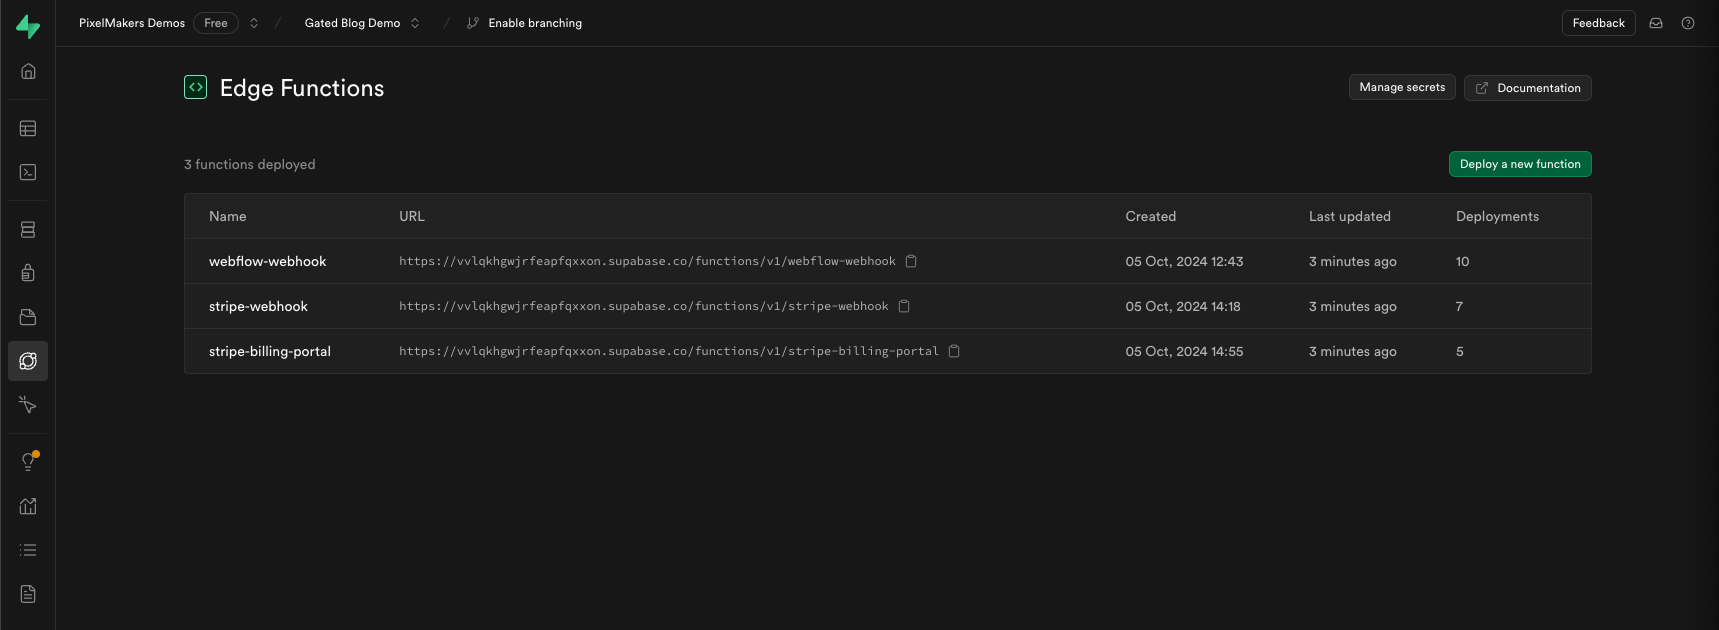The image size is (1719, 630).
Task: Click the Gated Blog Demo project name
Action: 352,23
